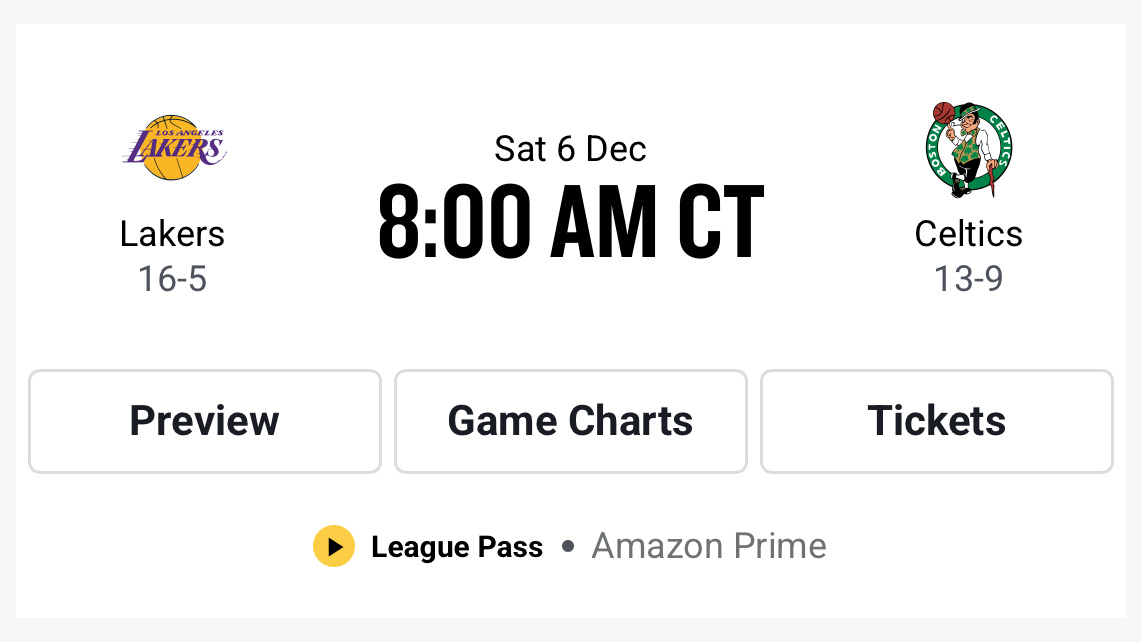Select the Lakers 16-5 record

pos(172,280)
